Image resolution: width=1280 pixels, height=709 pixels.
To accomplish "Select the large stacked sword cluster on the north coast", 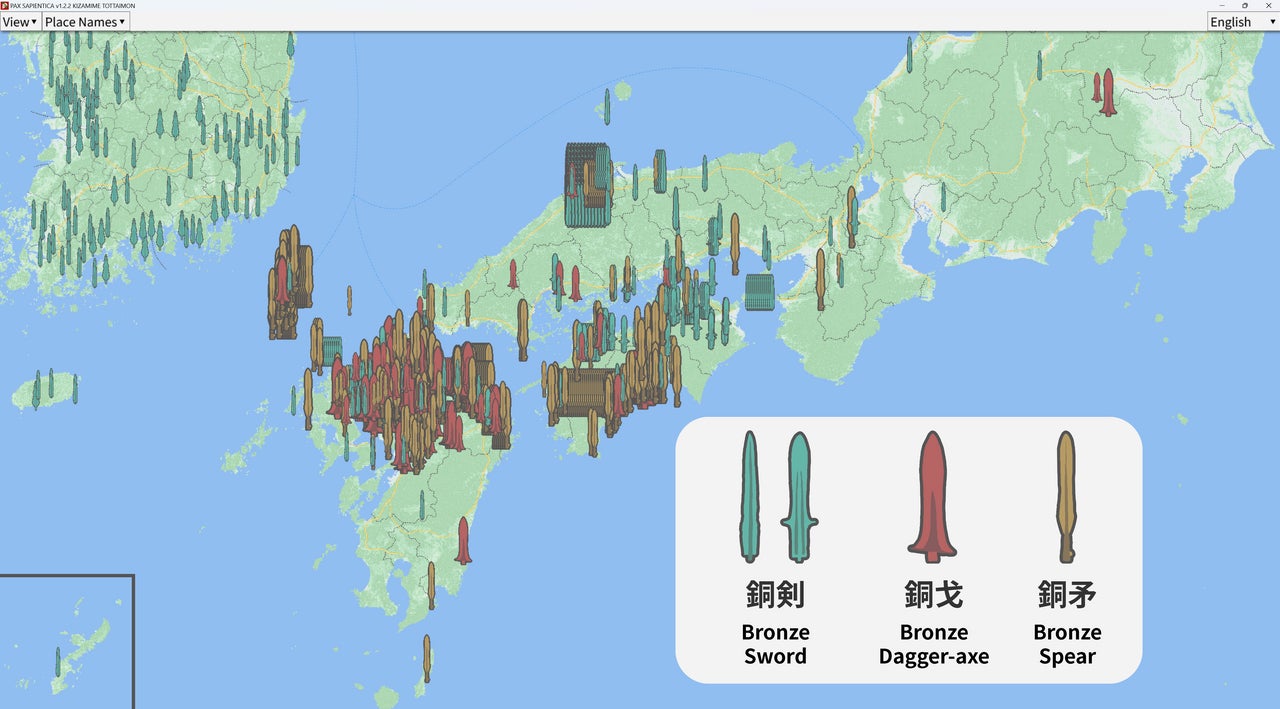I will (x=587, y=185).
